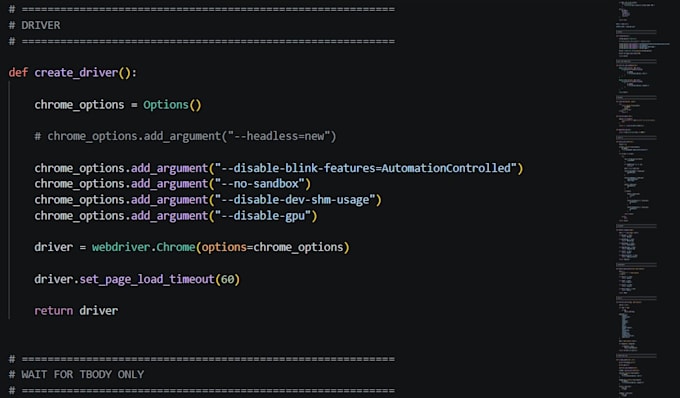Click the 'Options' class name
This screenshot has width=680, height=398.
pyautogui.click(x=166, y=105)
